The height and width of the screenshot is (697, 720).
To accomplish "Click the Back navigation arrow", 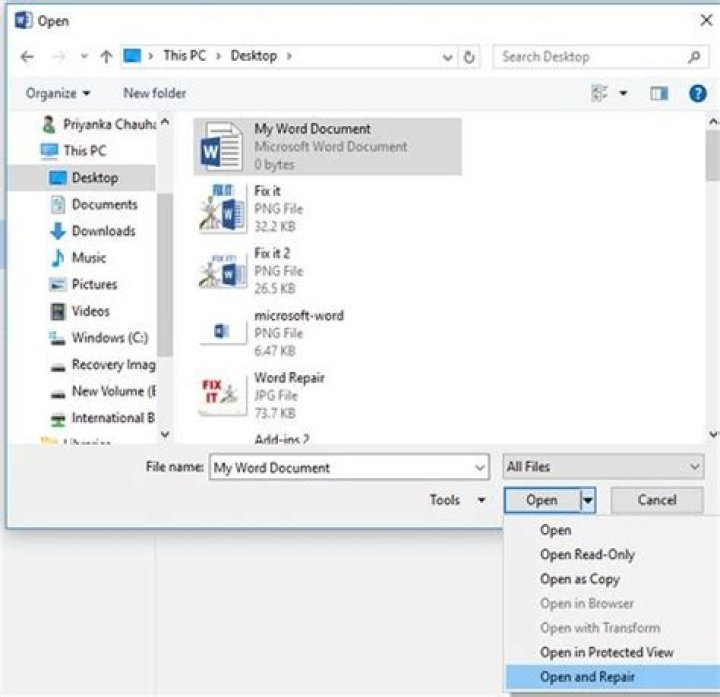I will tap(28, 57).
